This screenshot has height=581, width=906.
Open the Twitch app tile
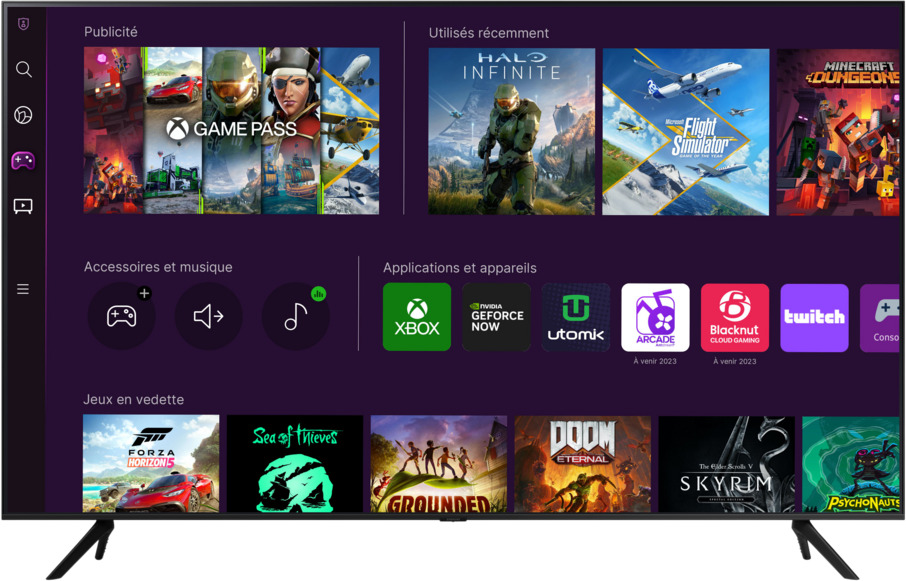click(814, 317)
